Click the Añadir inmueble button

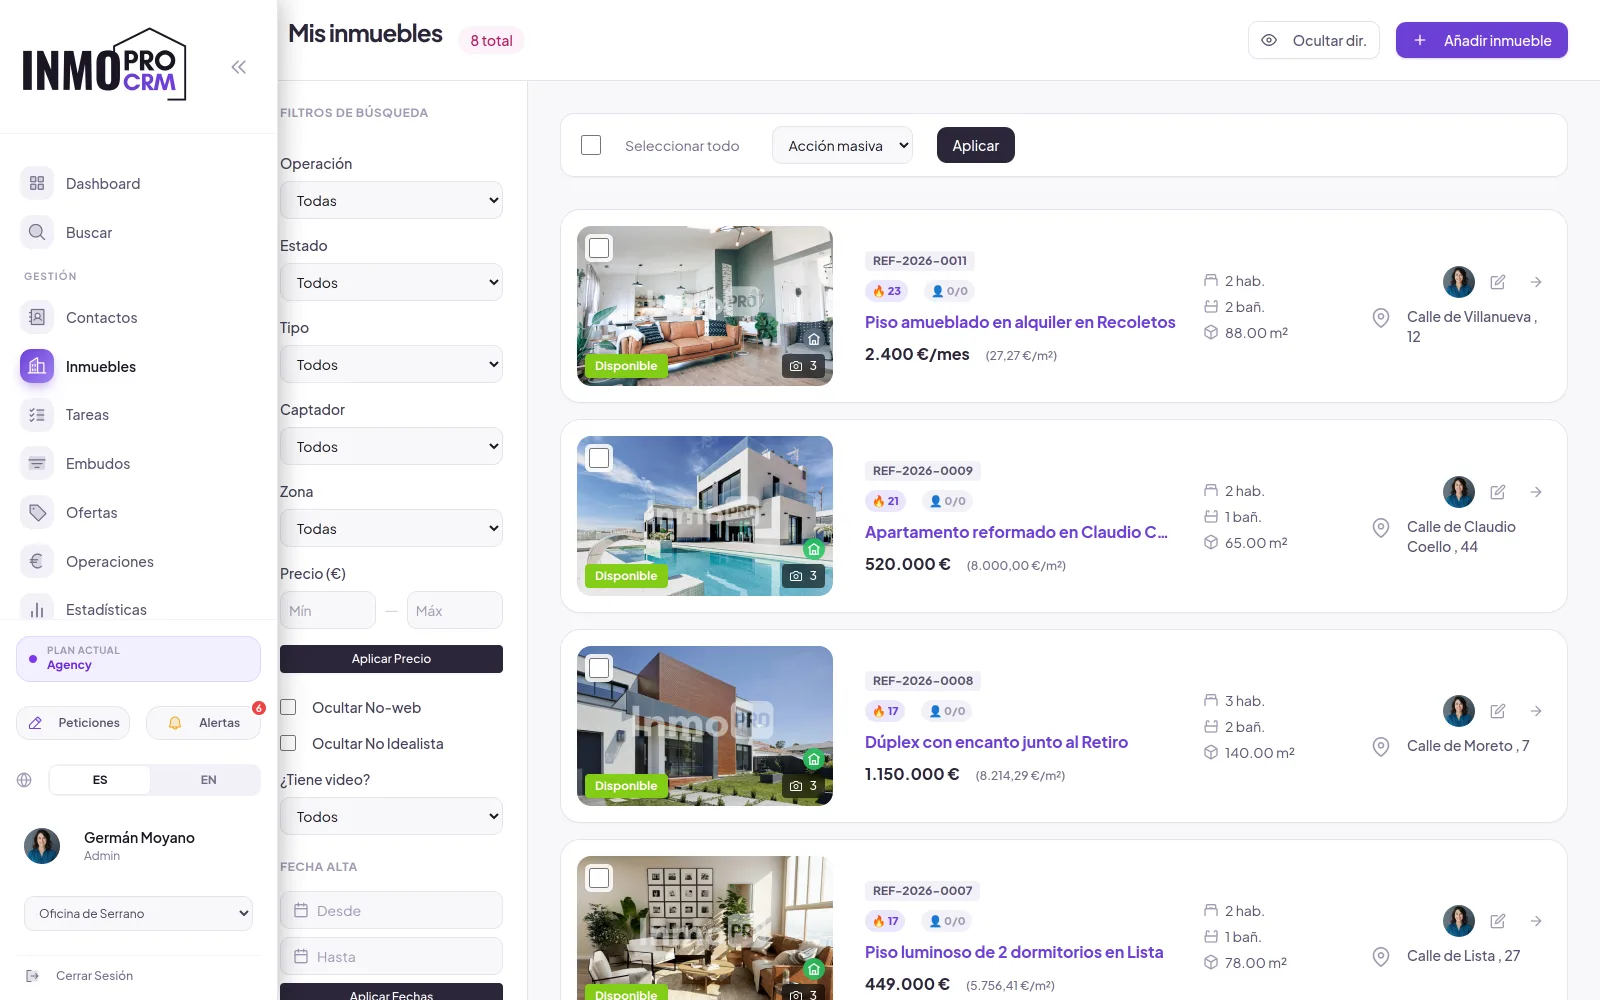tap(1481, 40)
